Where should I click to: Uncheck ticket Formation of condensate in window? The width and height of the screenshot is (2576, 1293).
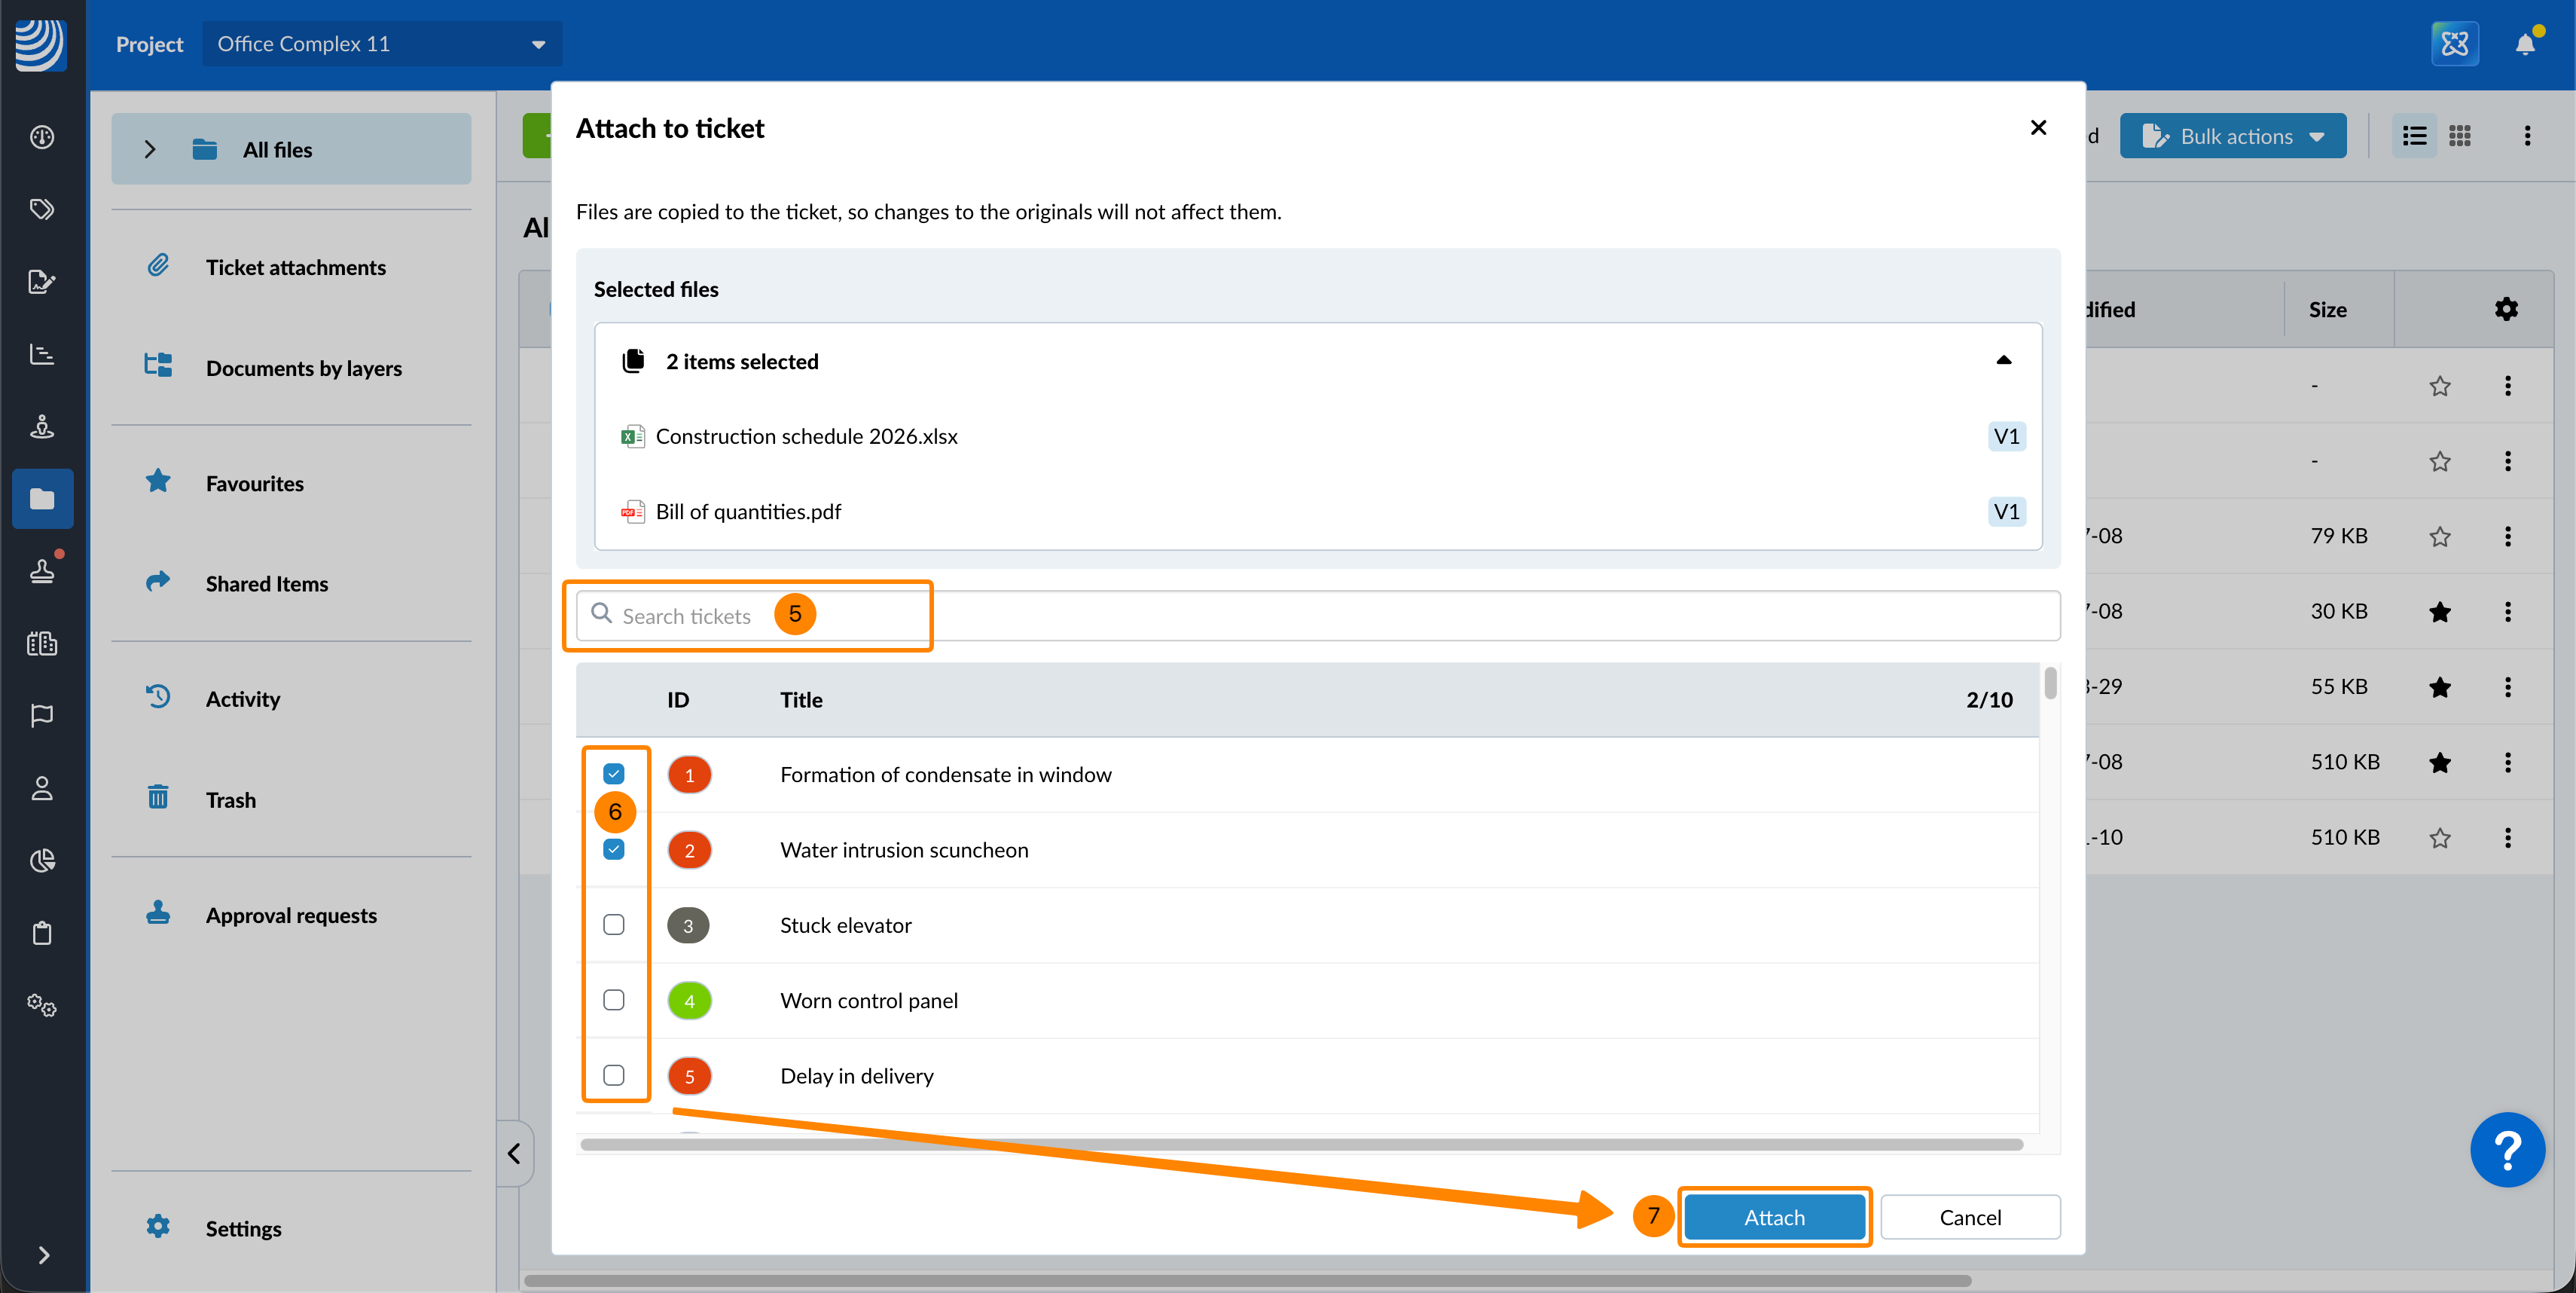(x=614, y=774)
